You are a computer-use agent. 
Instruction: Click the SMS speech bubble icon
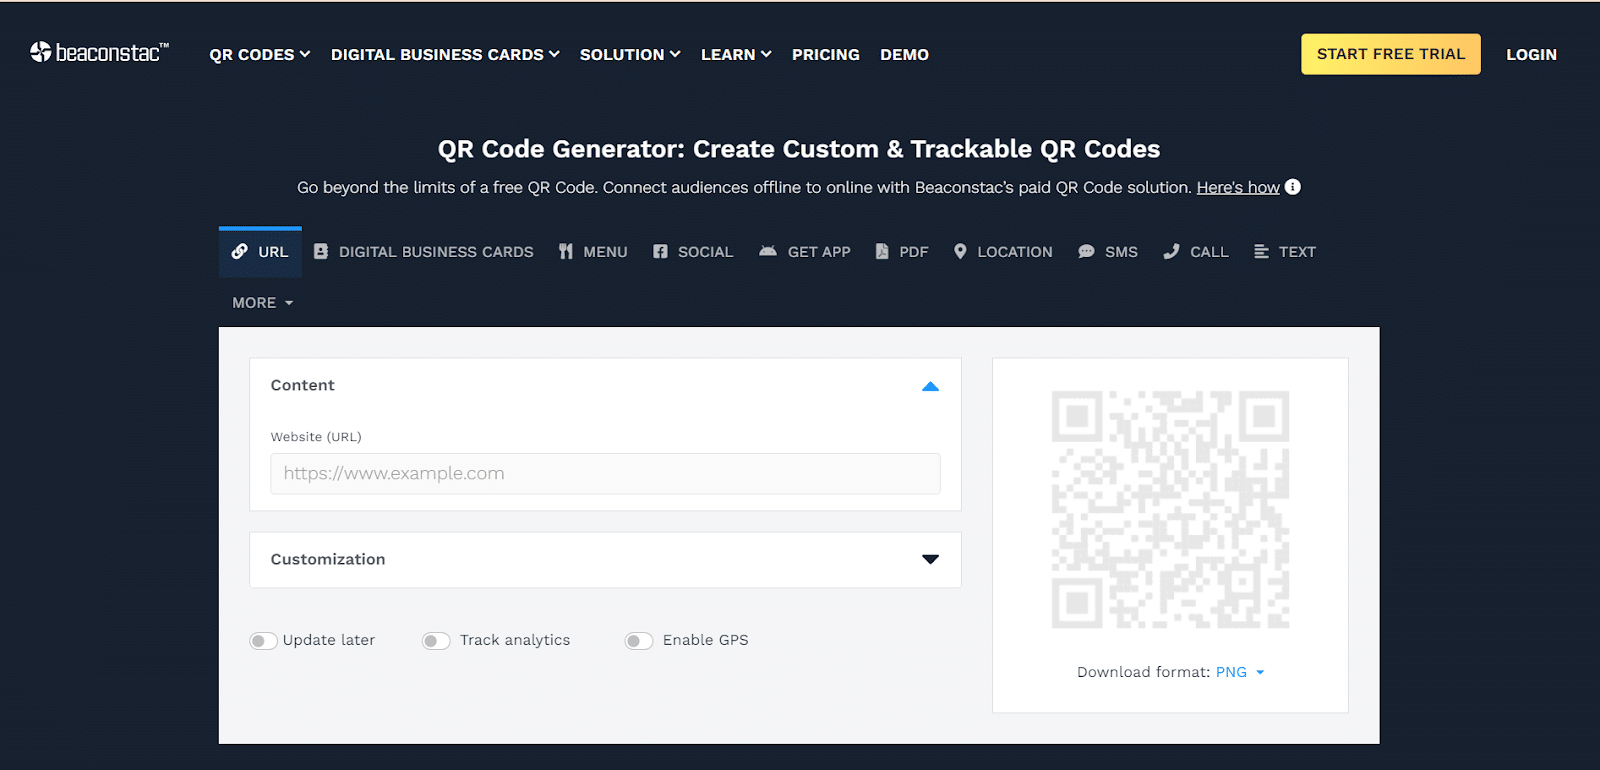pyautogui.click(x=1086, y=252)
